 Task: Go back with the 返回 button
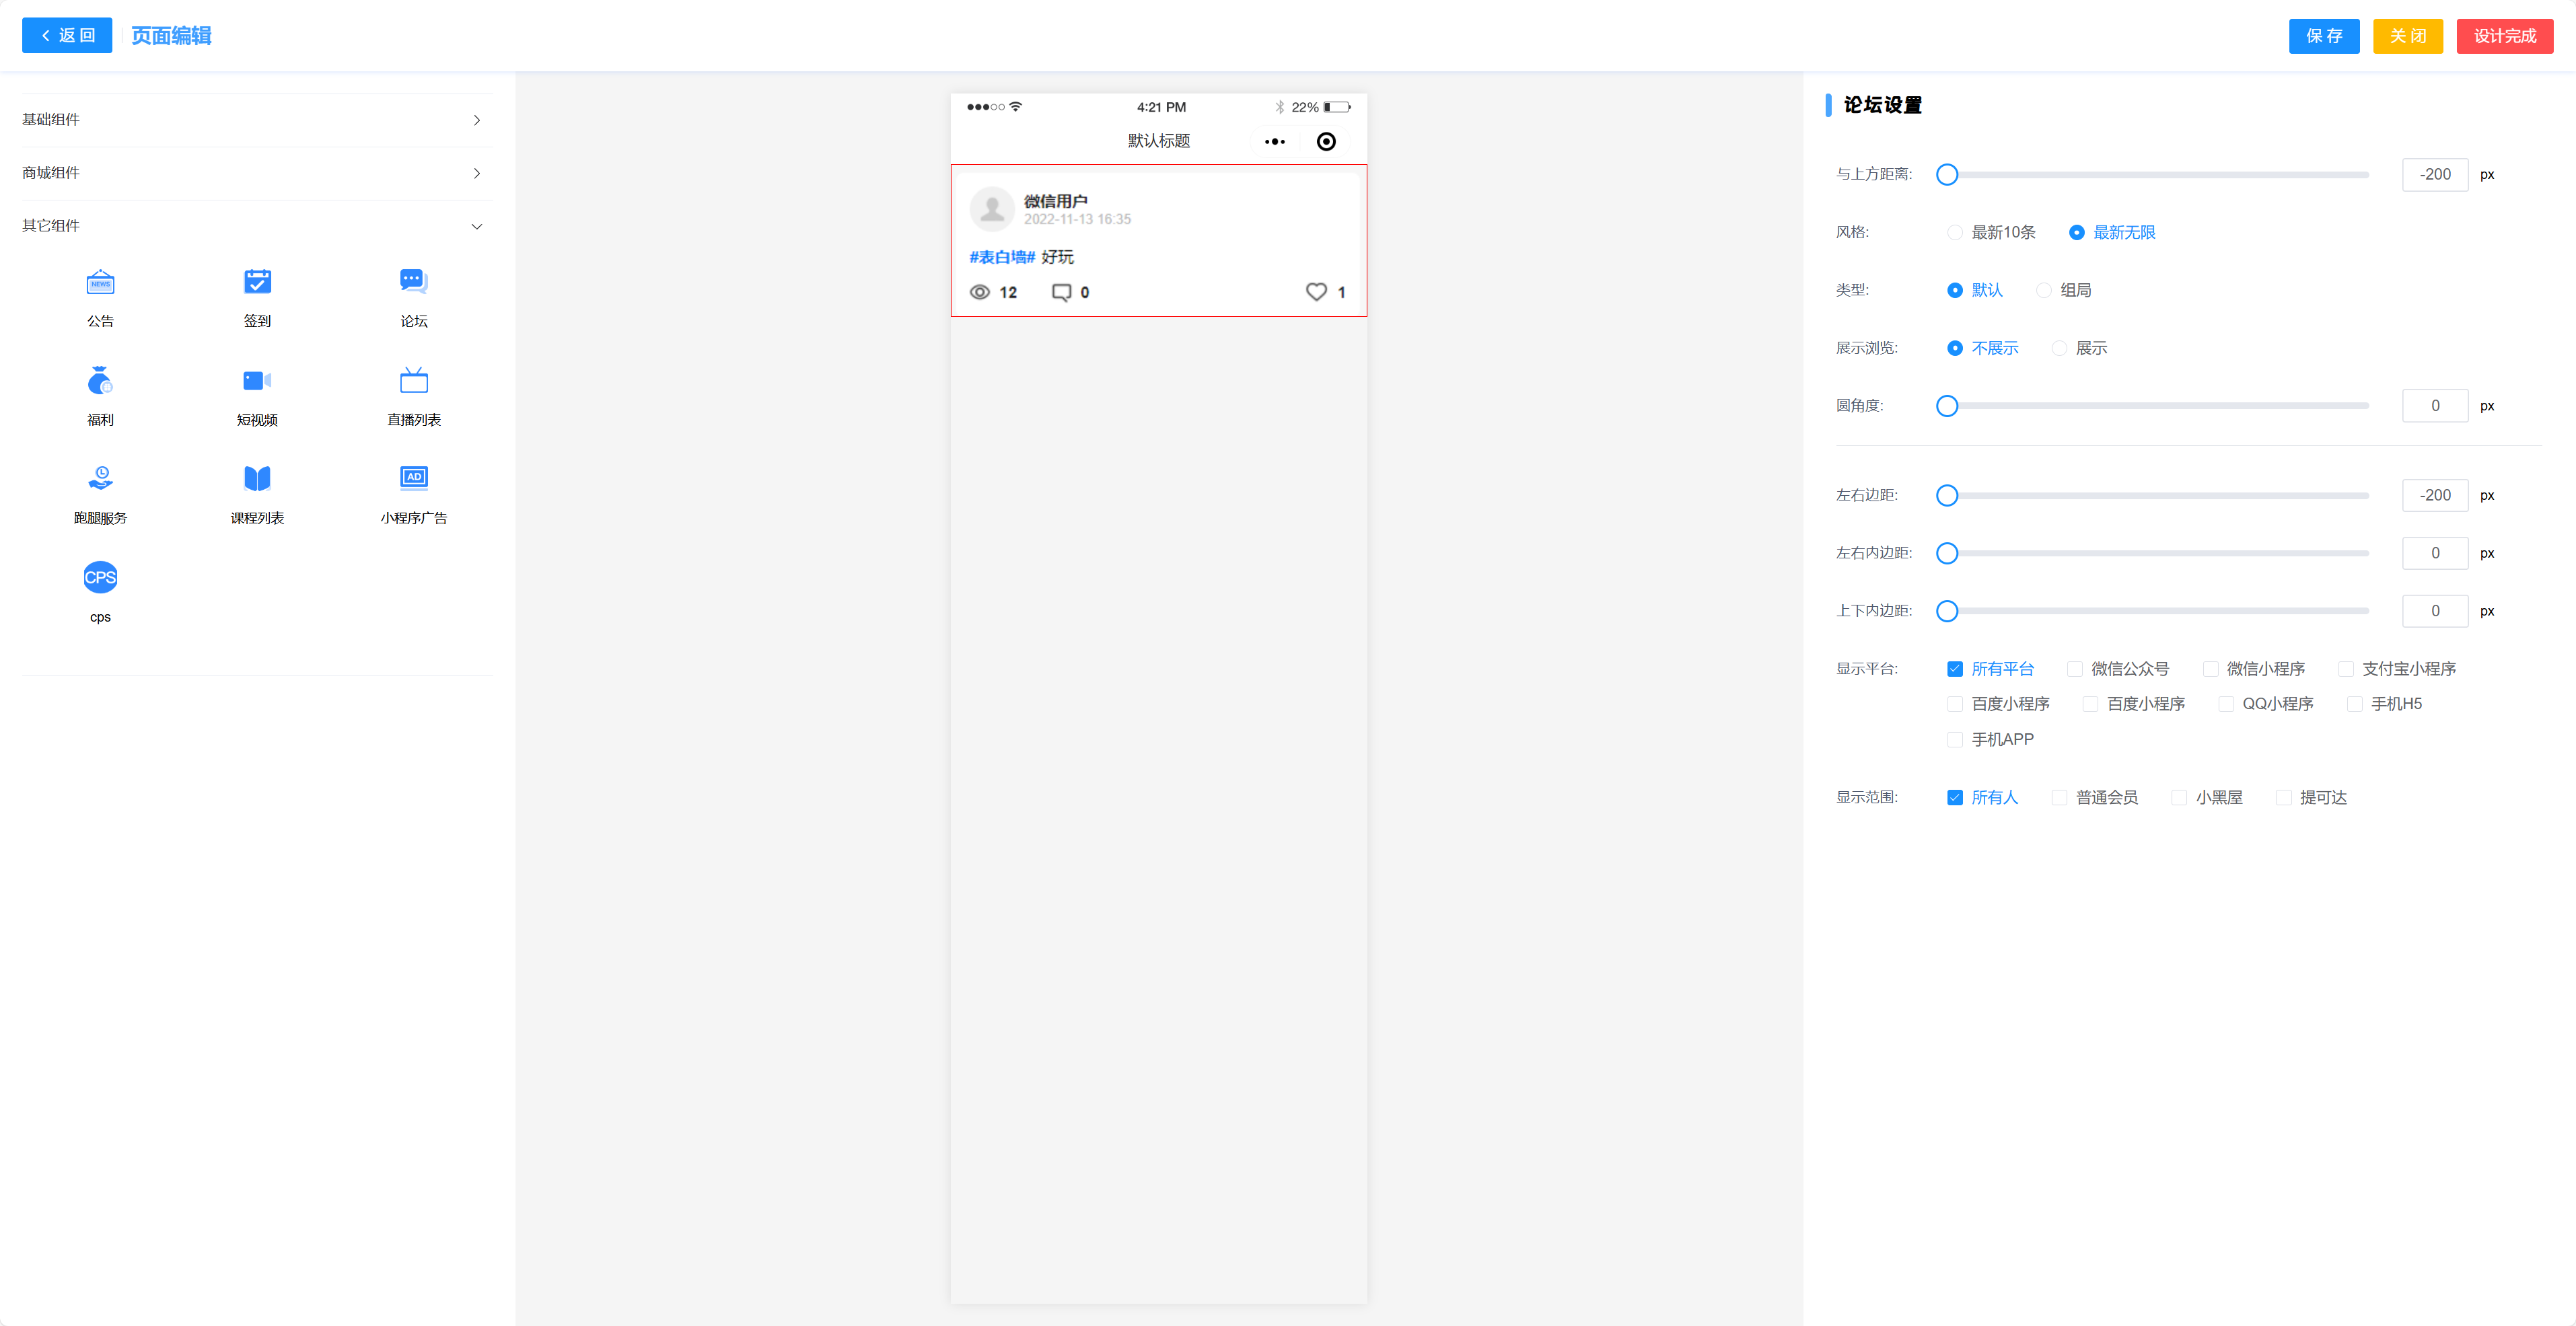tap(67, 36)
